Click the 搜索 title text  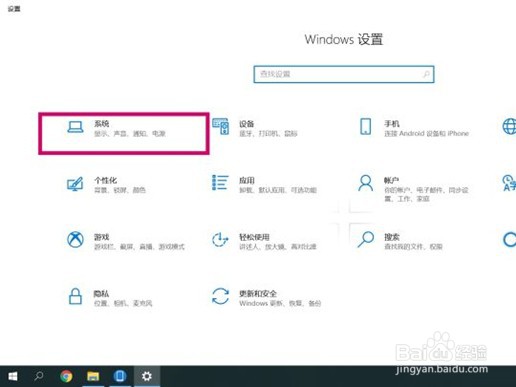pyautogui.click(x=392, y=237)
